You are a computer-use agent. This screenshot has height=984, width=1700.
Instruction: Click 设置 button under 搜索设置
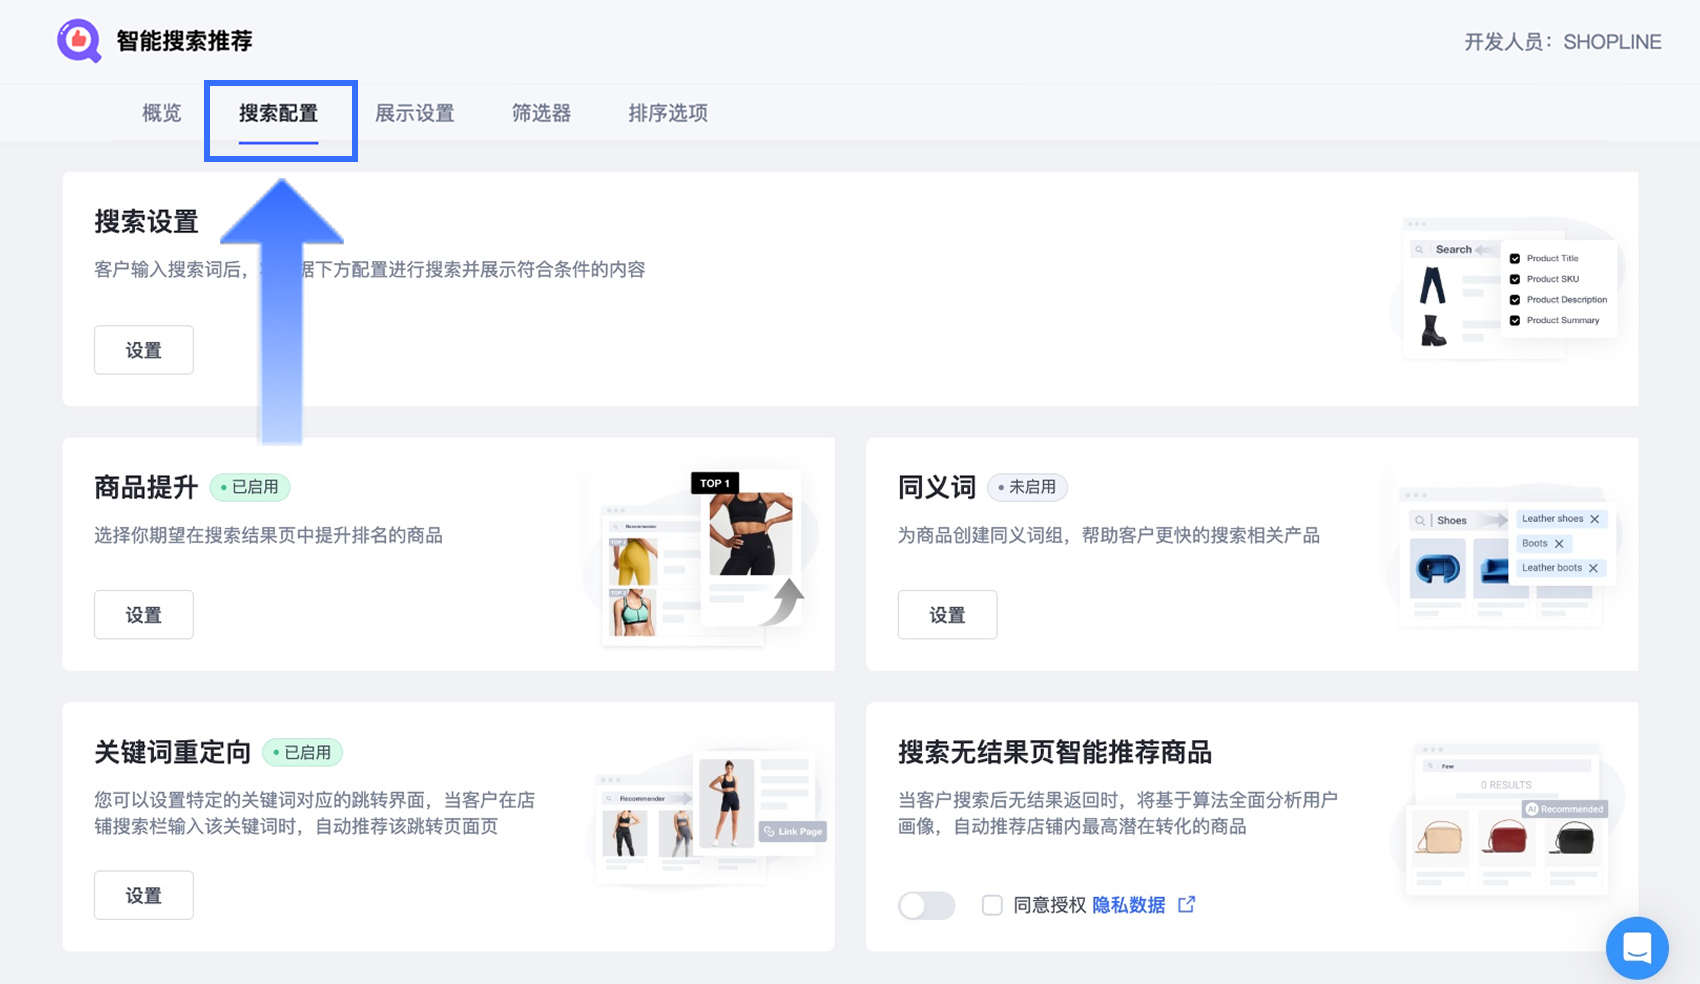point(144,350)
